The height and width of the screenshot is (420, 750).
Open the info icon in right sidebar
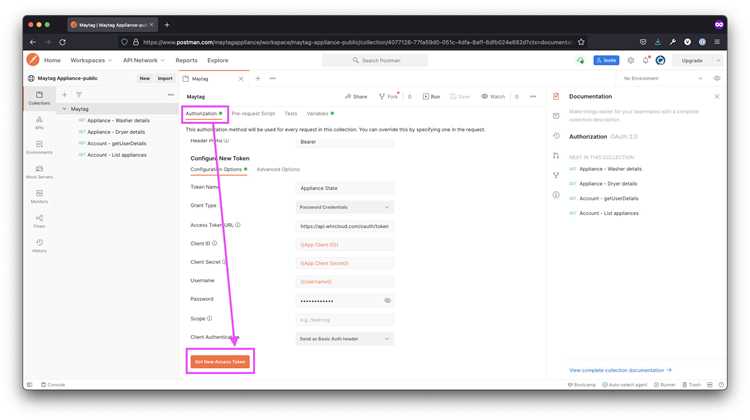click(556, 195)
